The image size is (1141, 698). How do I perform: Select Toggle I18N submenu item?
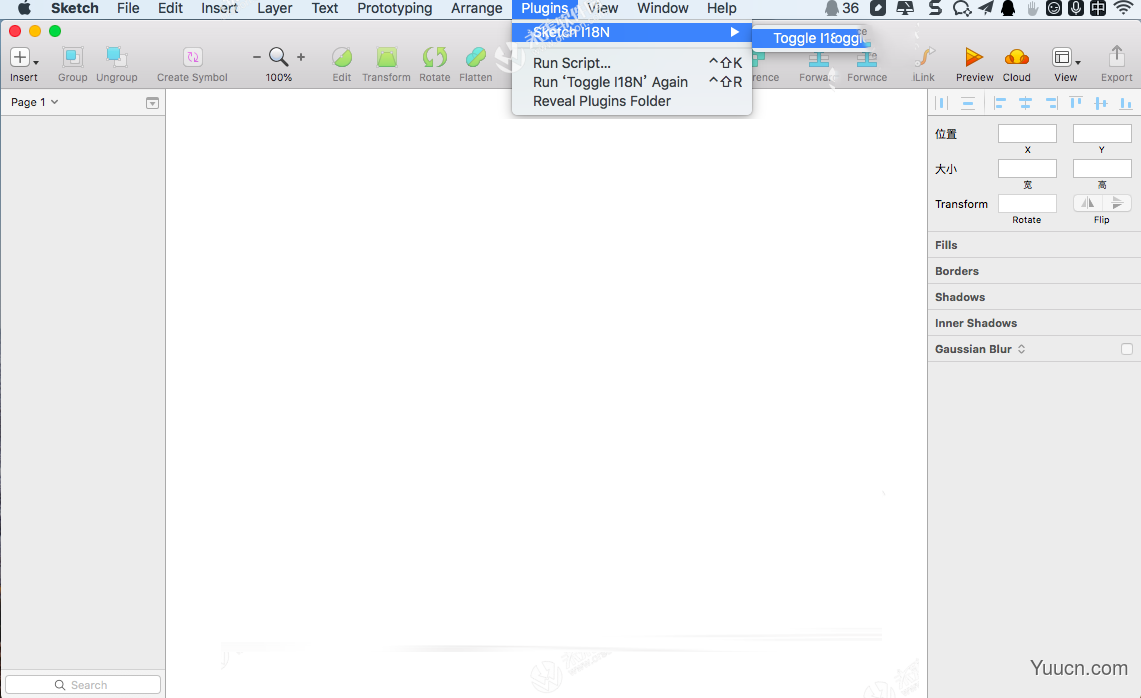tap(811, 38)
